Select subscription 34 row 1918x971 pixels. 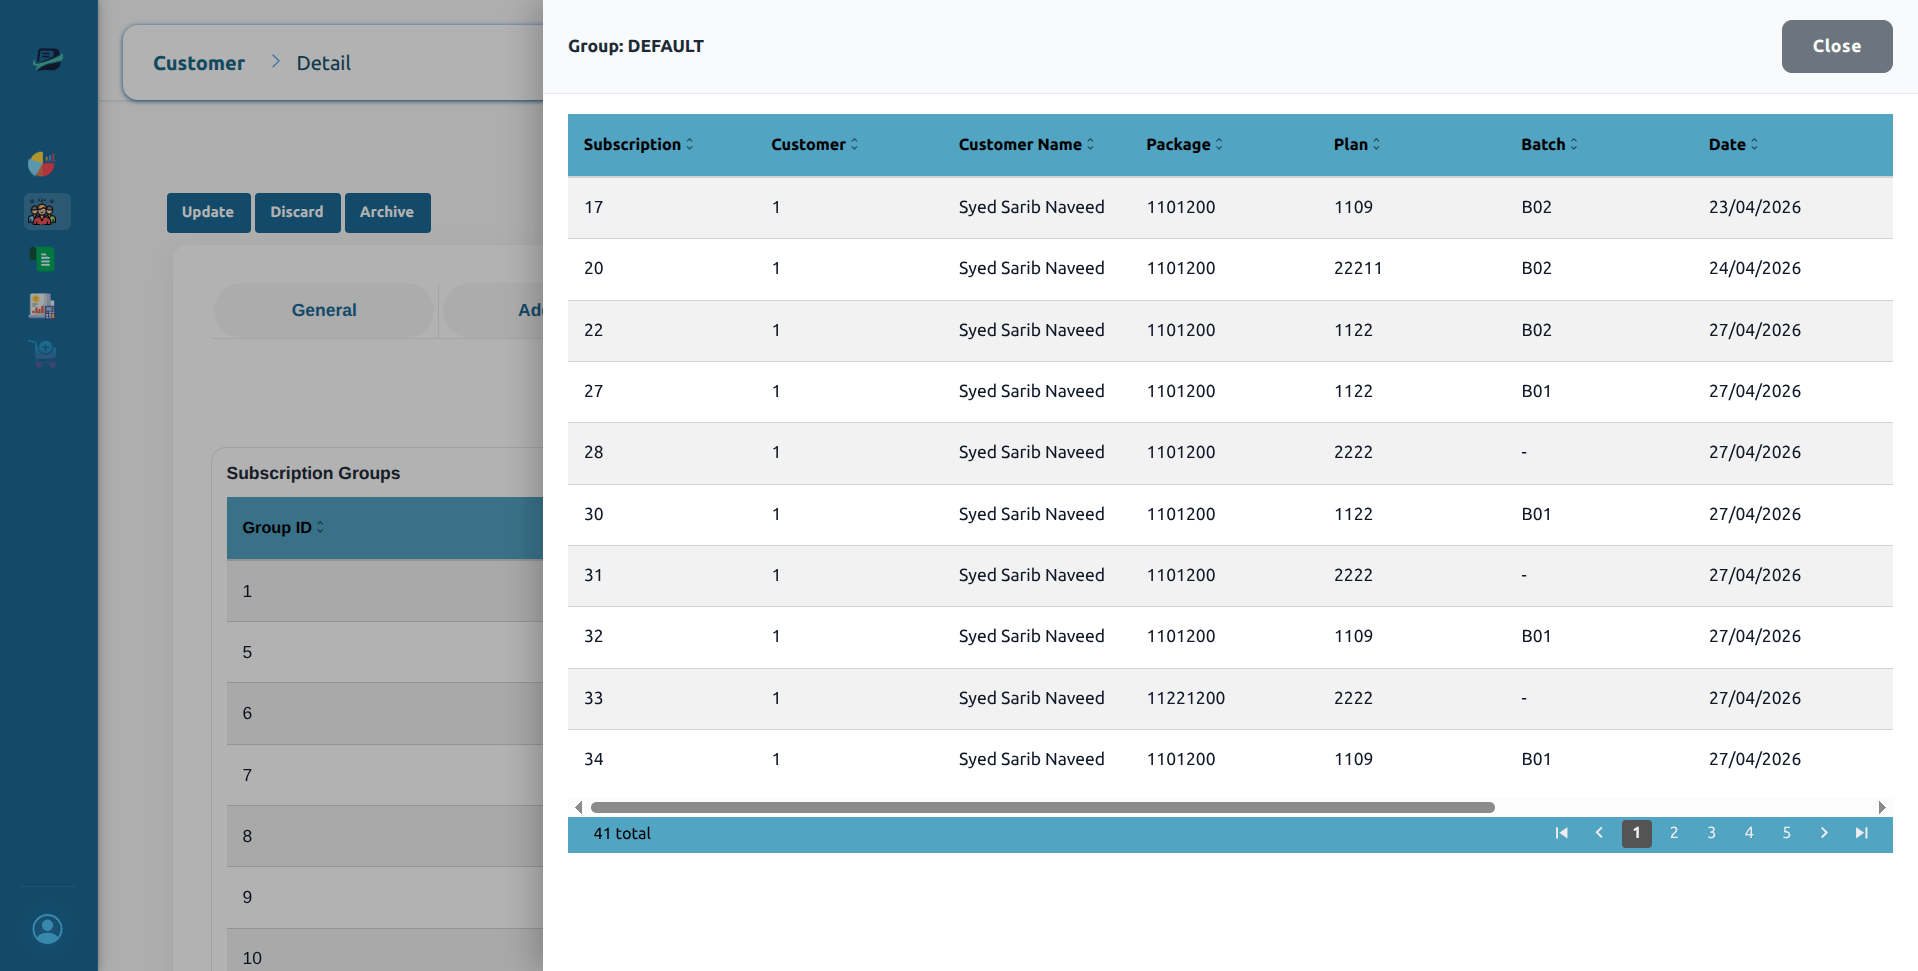(x=1230, y=760)
